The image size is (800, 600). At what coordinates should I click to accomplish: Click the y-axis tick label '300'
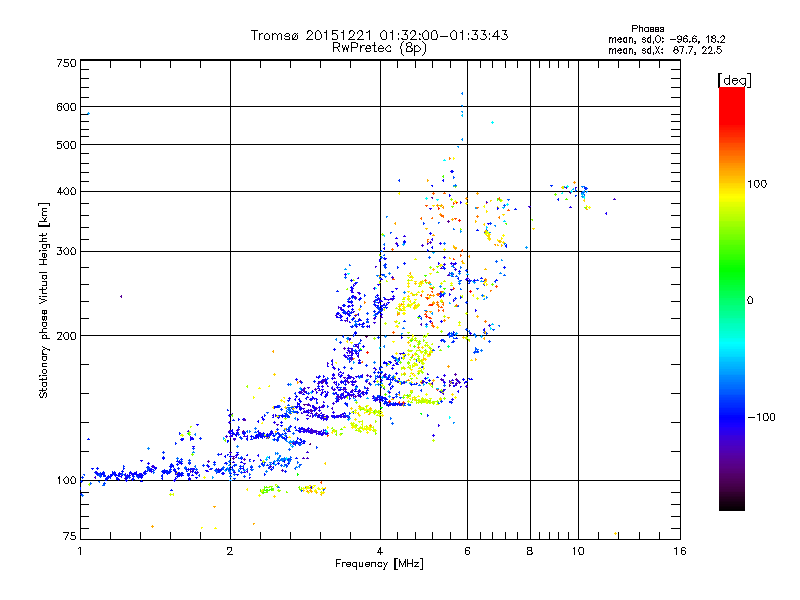pos(67,251)
